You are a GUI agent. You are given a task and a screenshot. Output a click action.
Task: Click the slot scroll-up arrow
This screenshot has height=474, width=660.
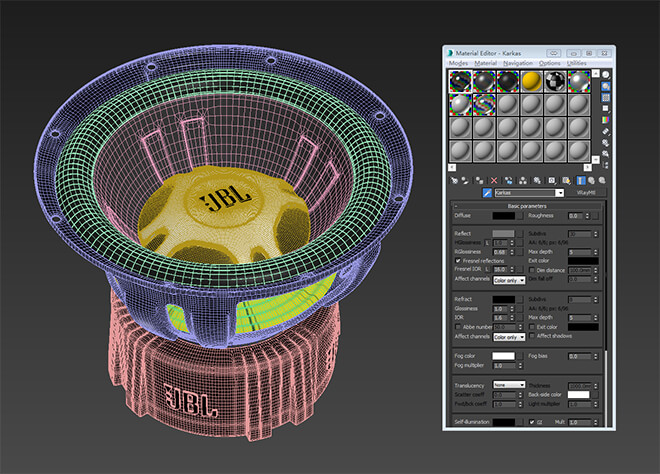pyautogui.click(x=596, y=73)
